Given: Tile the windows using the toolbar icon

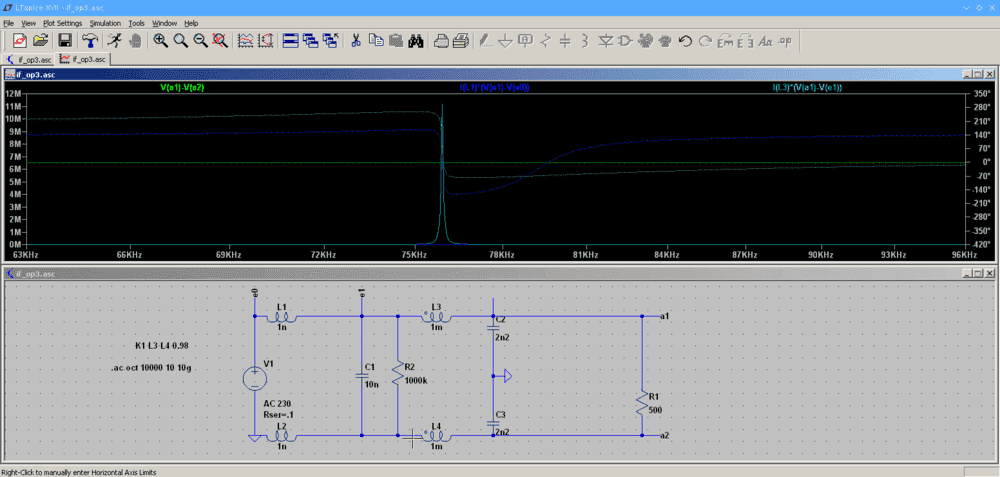Looking at the screenshot, I should [290, 41].
